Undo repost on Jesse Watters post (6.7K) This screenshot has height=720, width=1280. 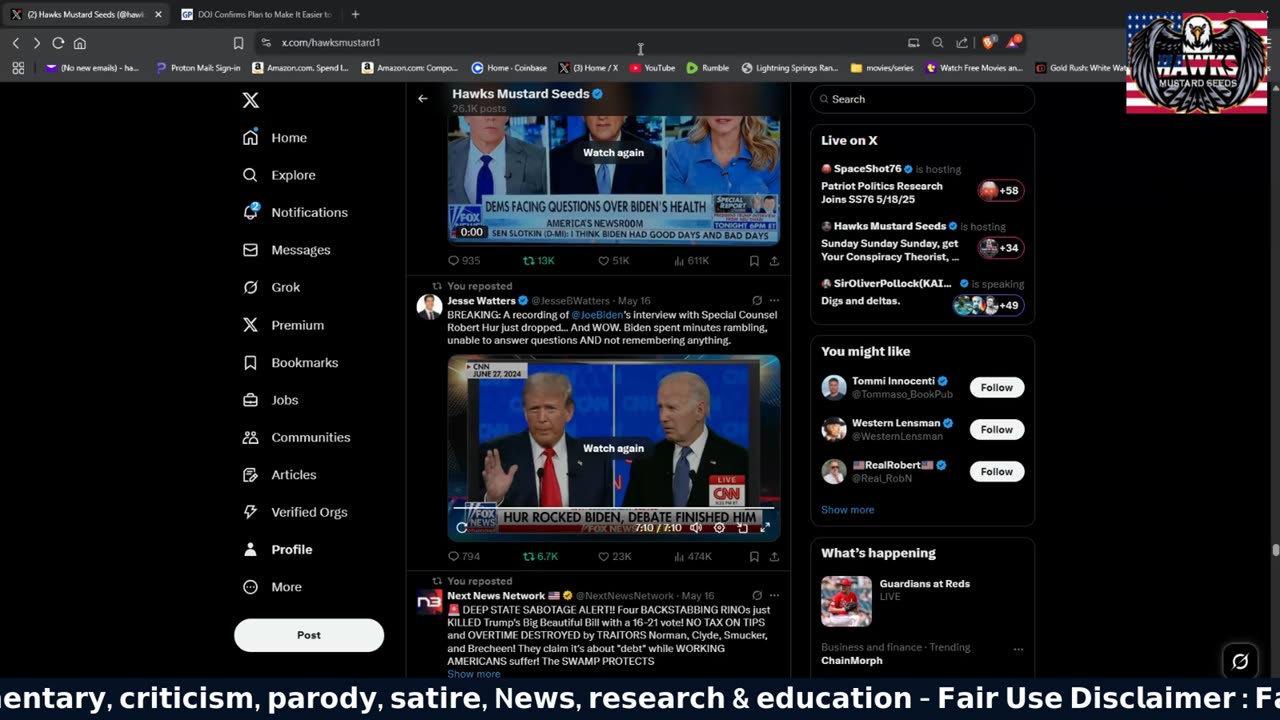[540, 556]
